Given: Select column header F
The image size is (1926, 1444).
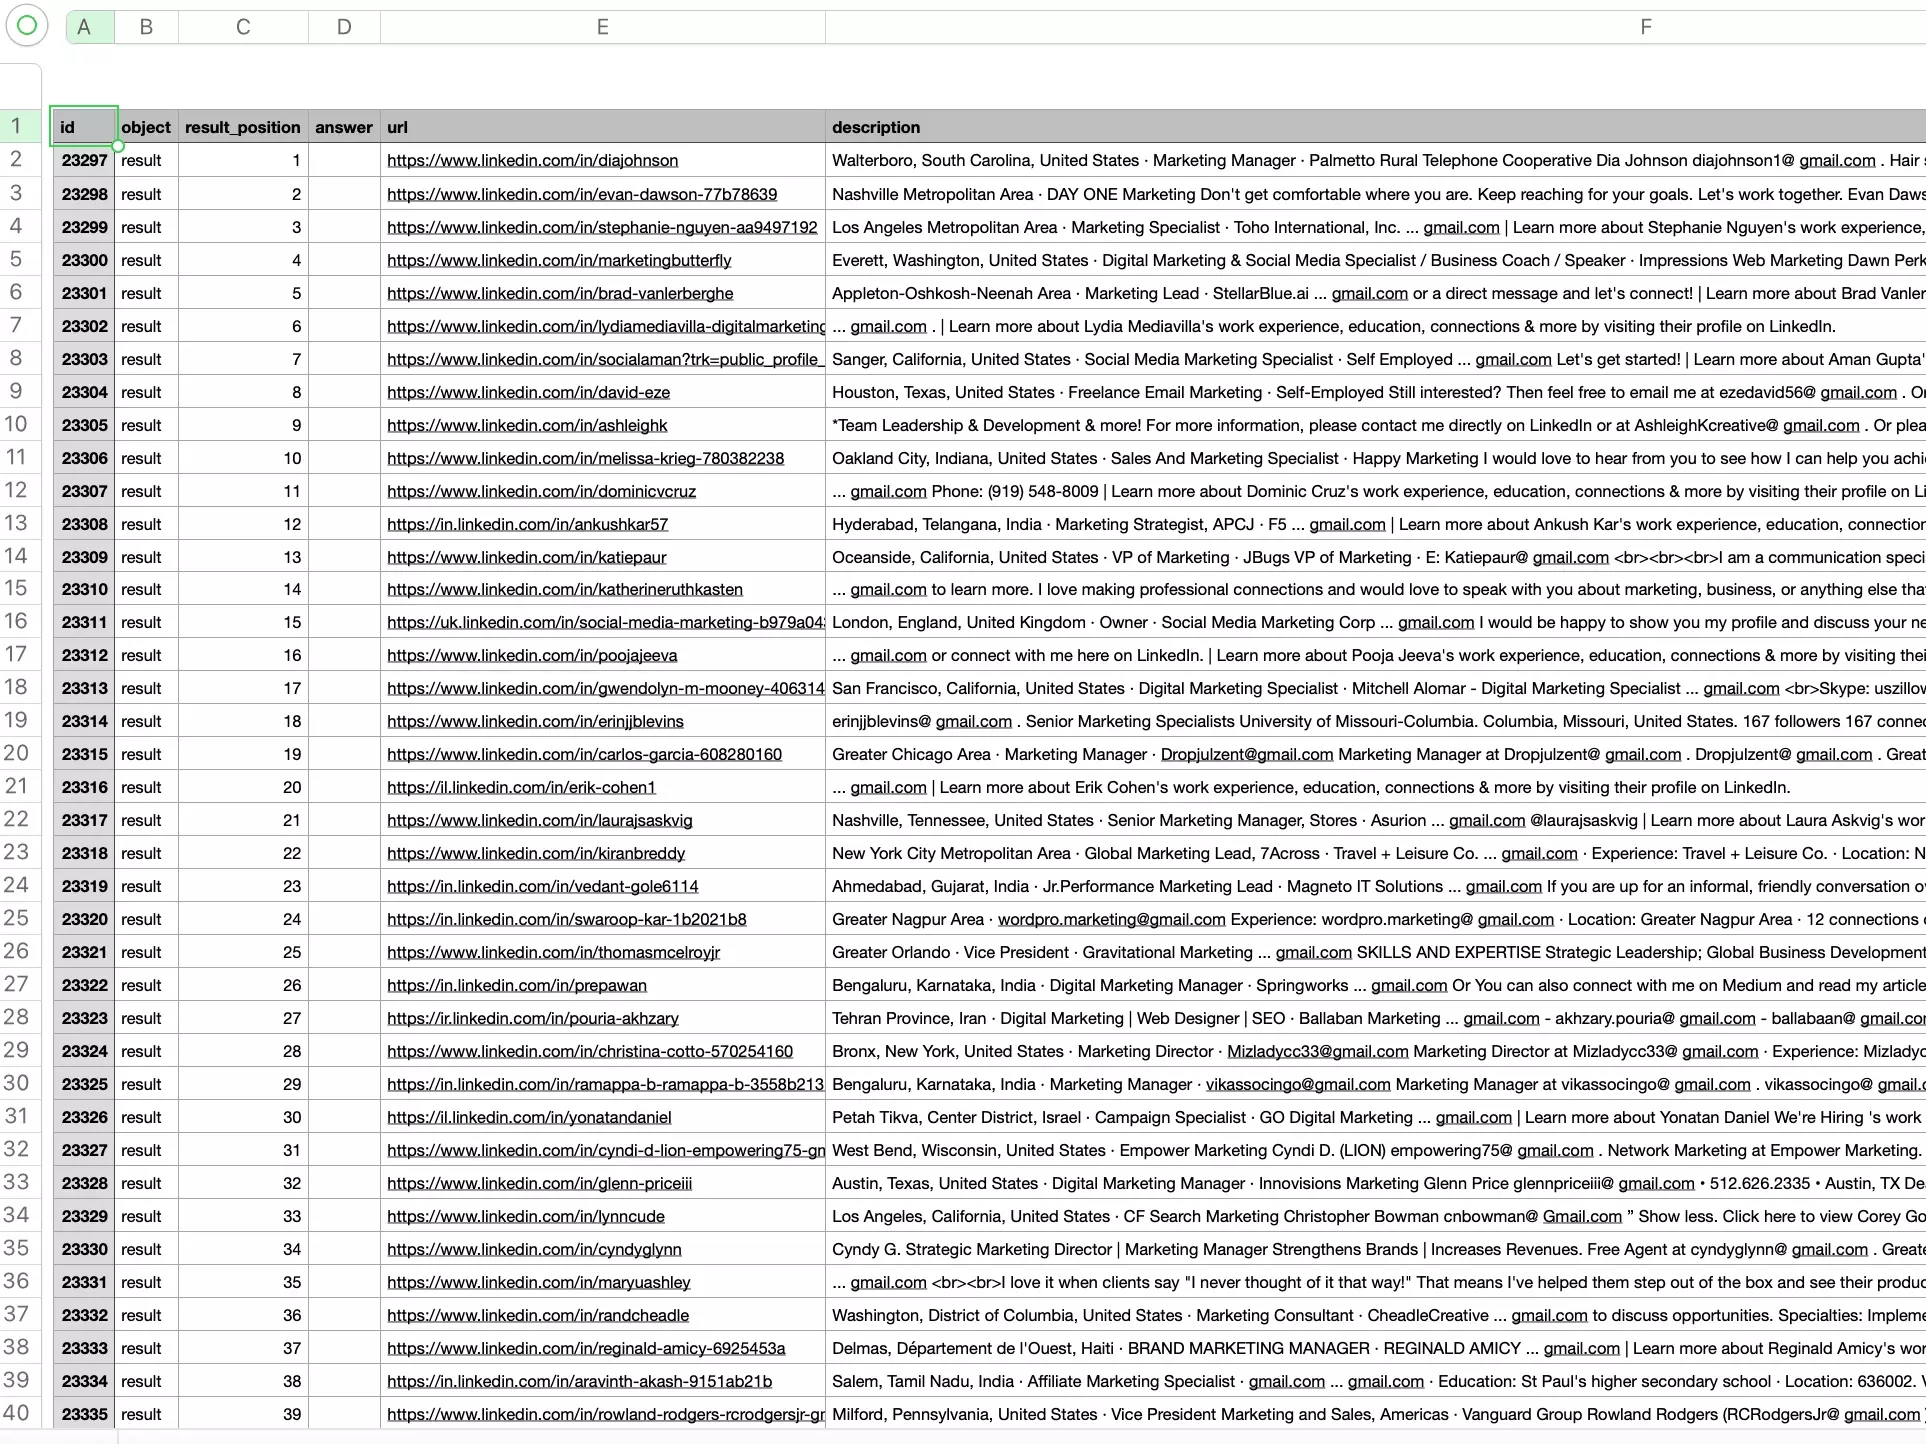Looking at the screenshot, I should point(1645,26).
